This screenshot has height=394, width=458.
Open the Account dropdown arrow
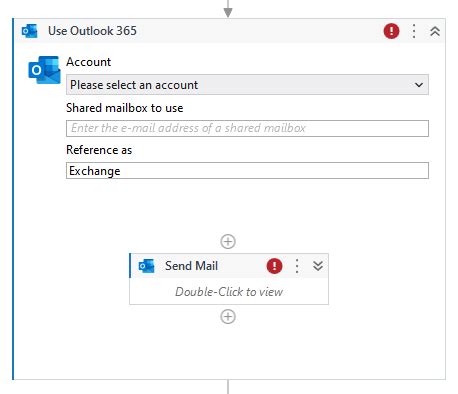(x=419, y=85)
